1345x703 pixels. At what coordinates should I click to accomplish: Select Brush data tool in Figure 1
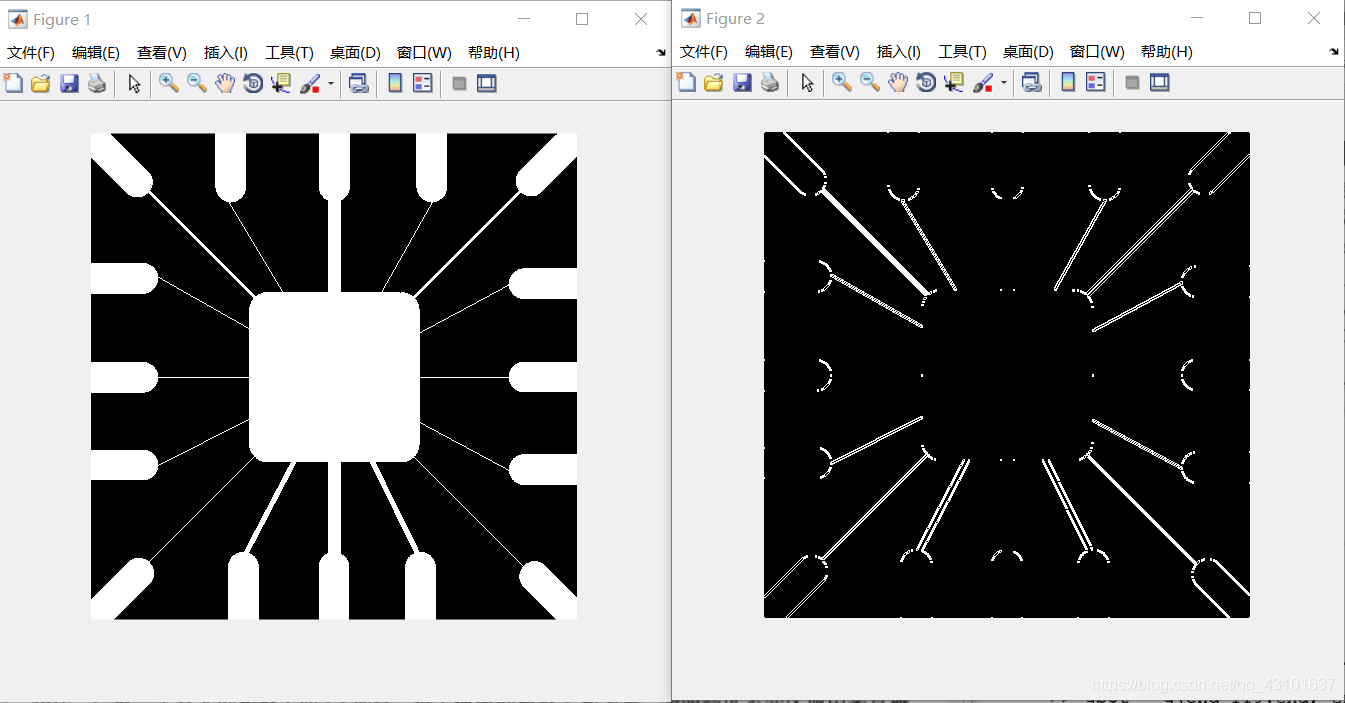(x=310, y=84)
